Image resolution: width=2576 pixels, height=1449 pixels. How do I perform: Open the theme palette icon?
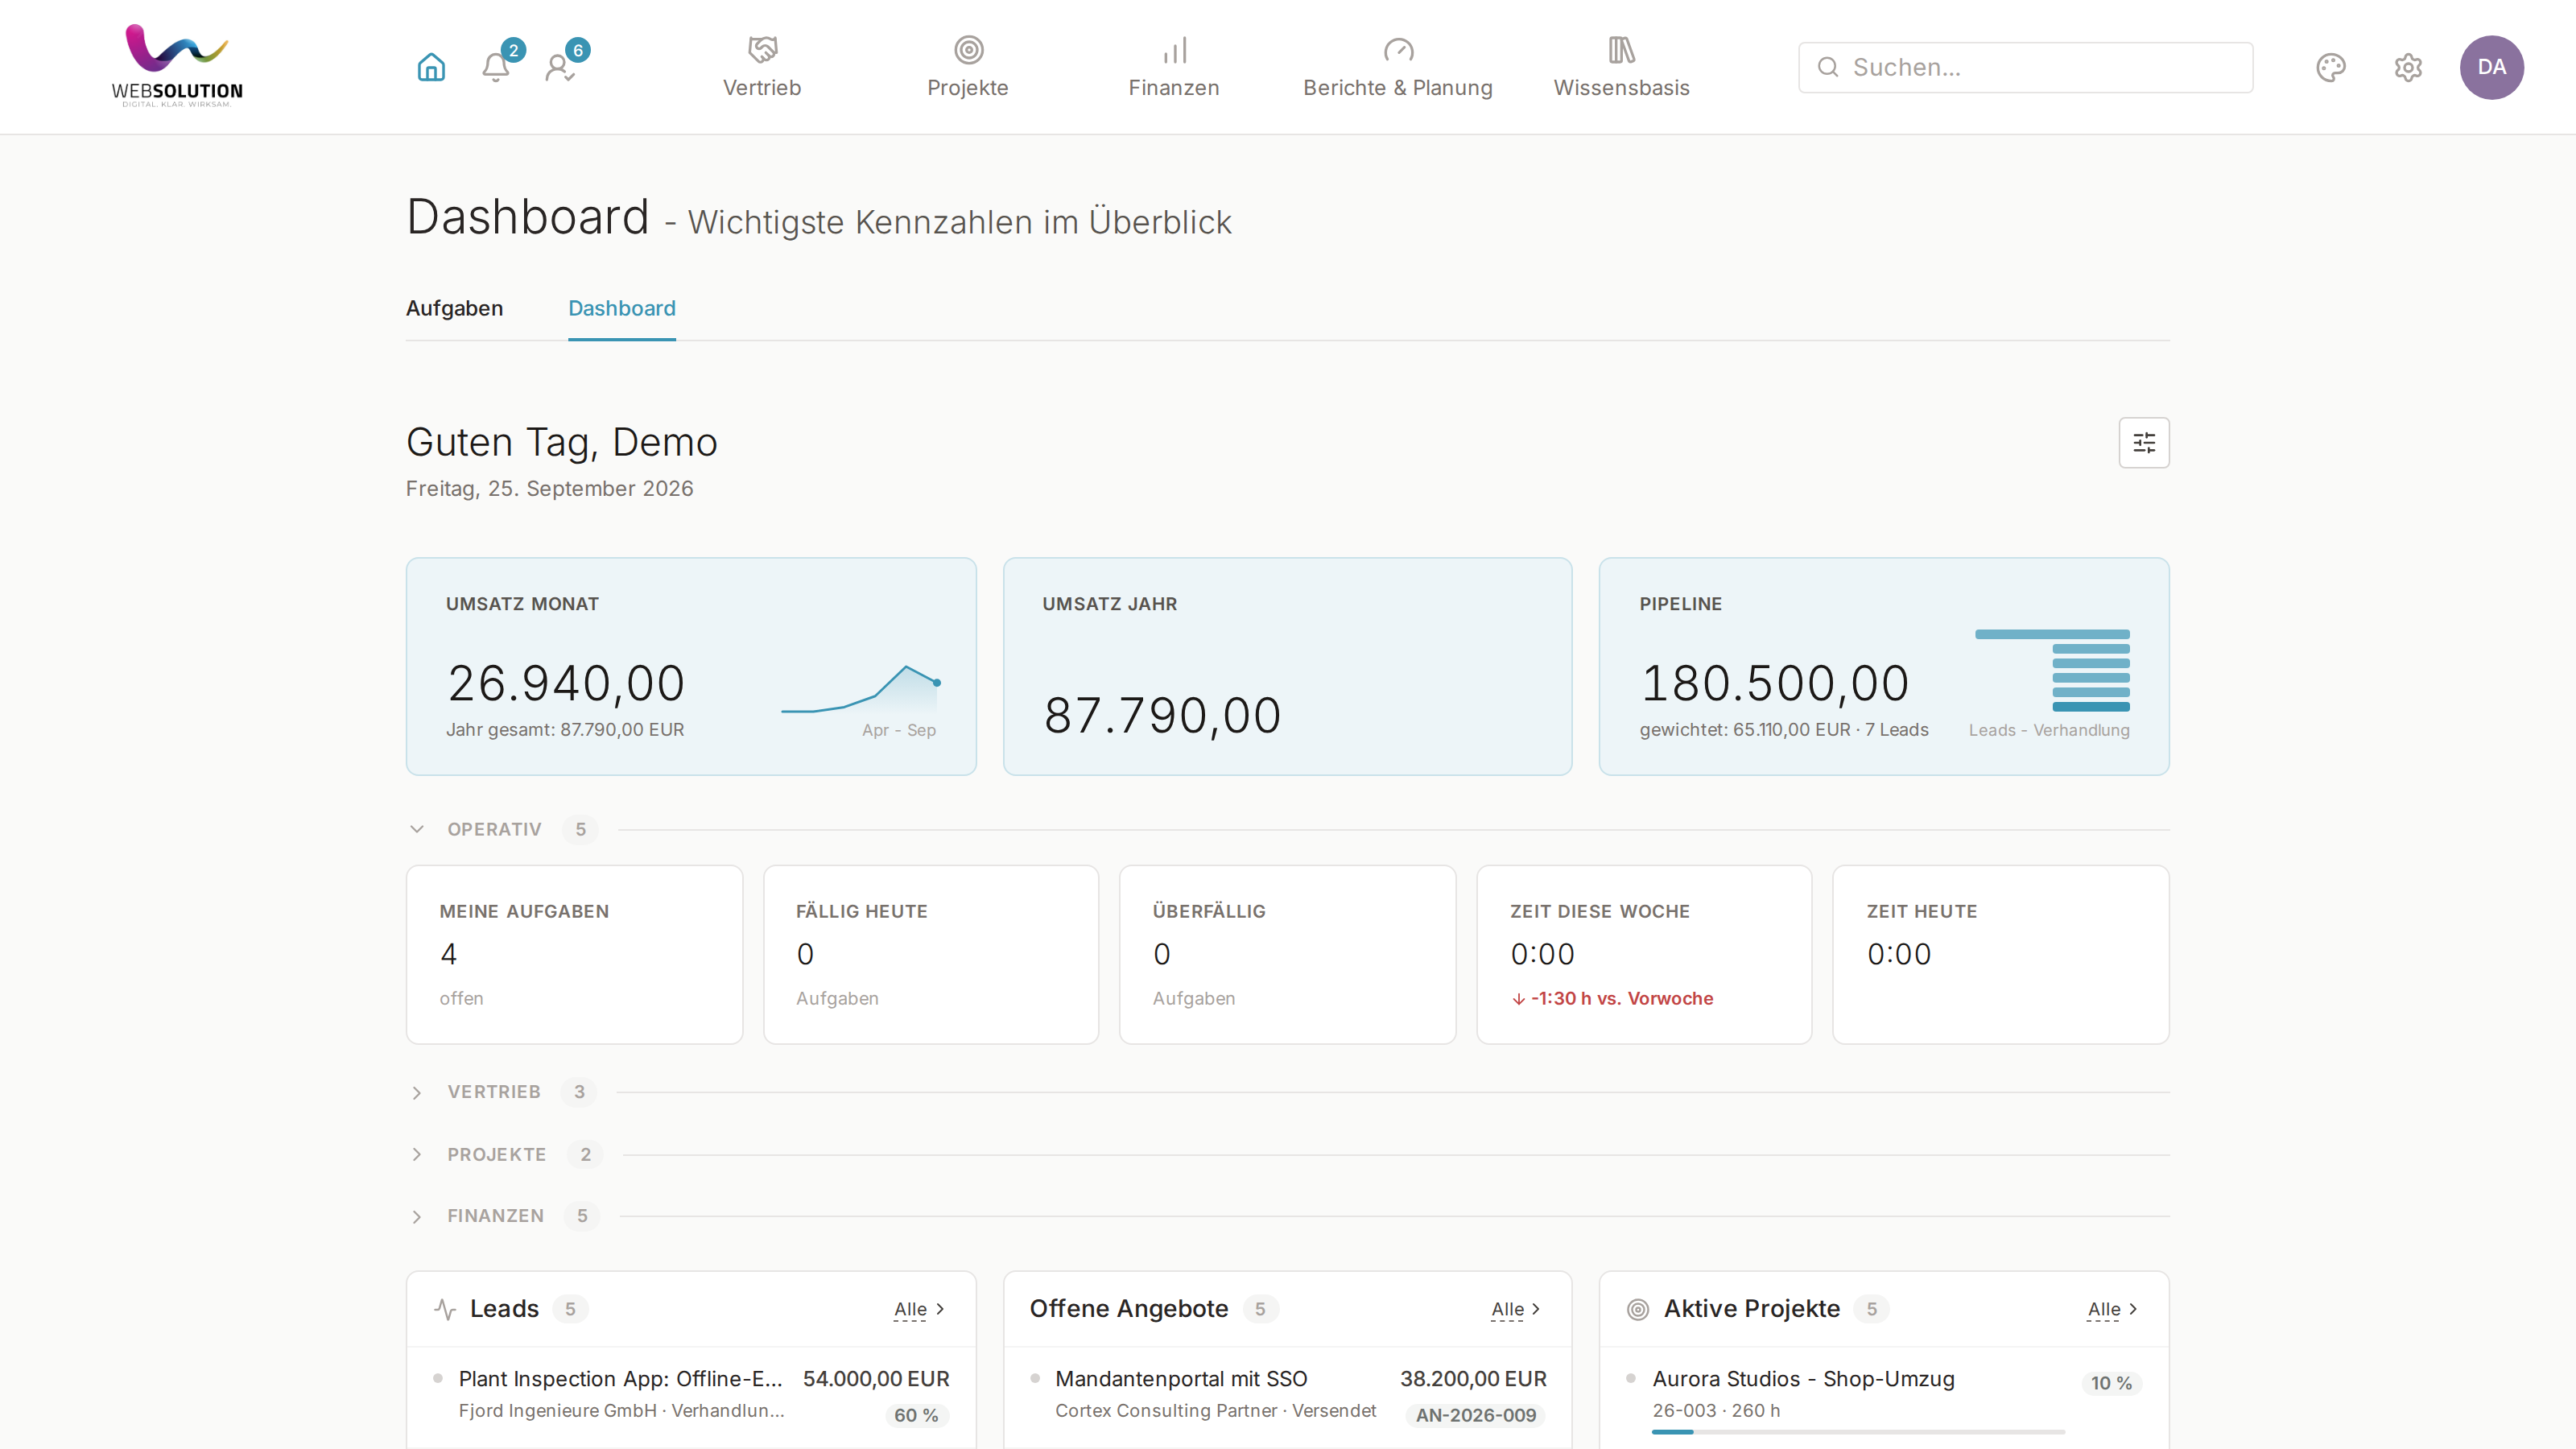[2330, 67]
